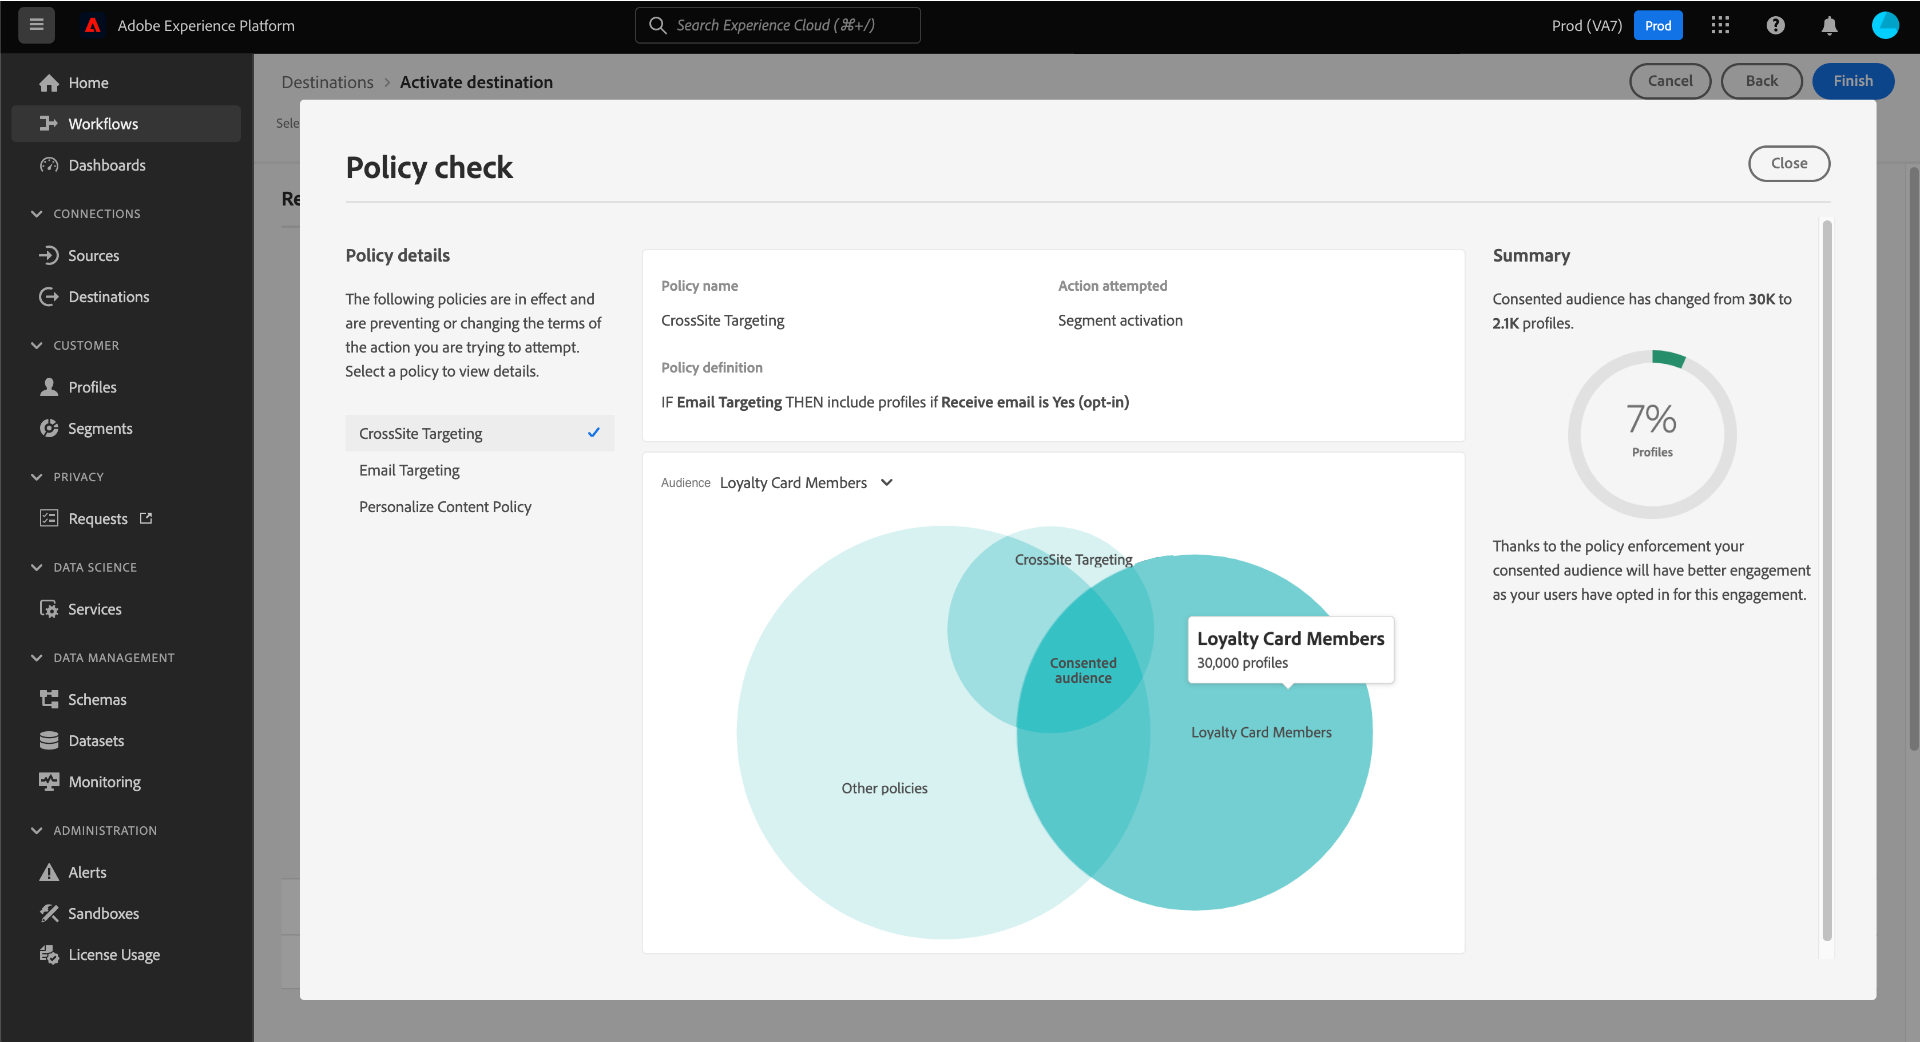Click in the Search Experience Cloud field
The width and height of the screenshot is (1920, 1042).
pyautogui.click(x=778, y=25)
